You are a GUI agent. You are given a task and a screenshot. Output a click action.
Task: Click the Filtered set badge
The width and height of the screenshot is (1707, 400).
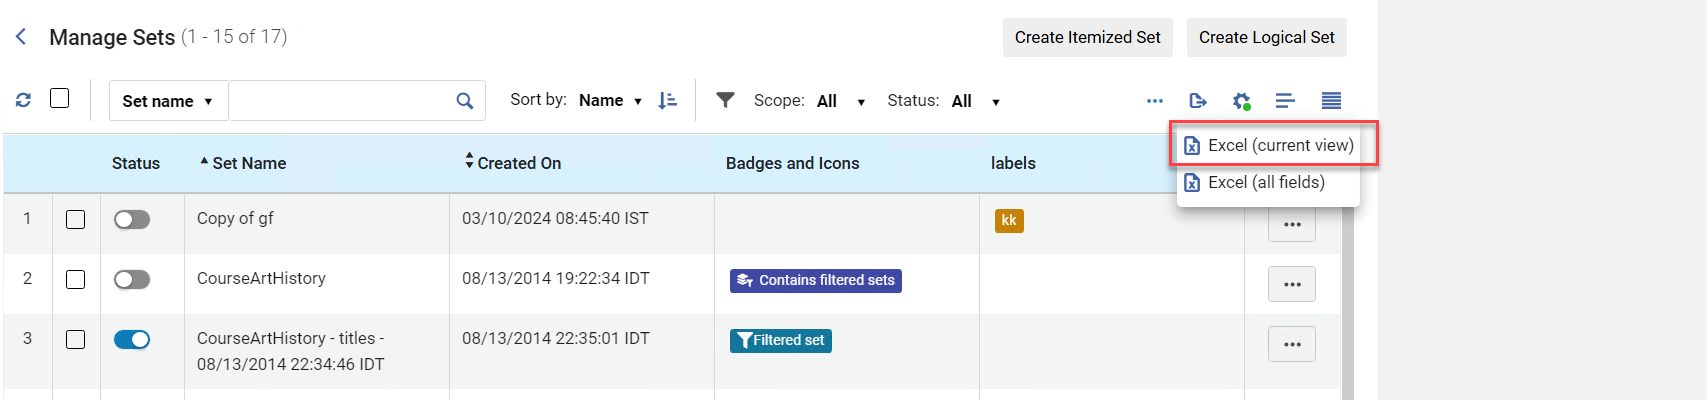(x=781, y=341)
